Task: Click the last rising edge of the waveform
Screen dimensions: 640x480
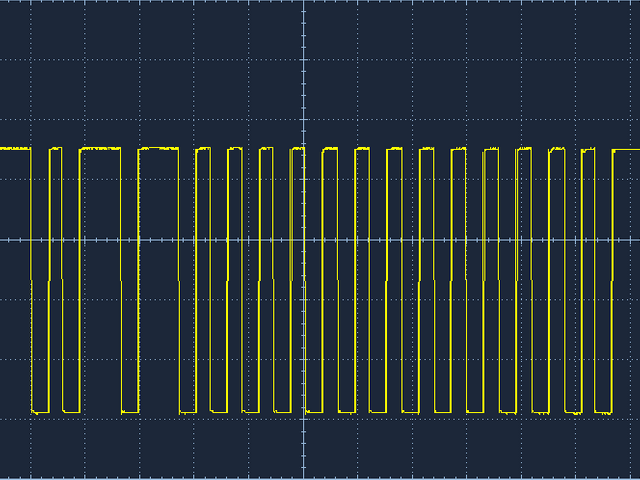Action: (x=611, y=280)
